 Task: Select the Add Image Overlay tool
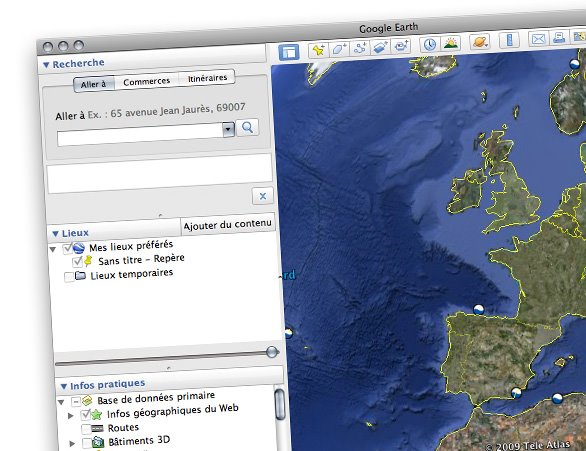380,47
